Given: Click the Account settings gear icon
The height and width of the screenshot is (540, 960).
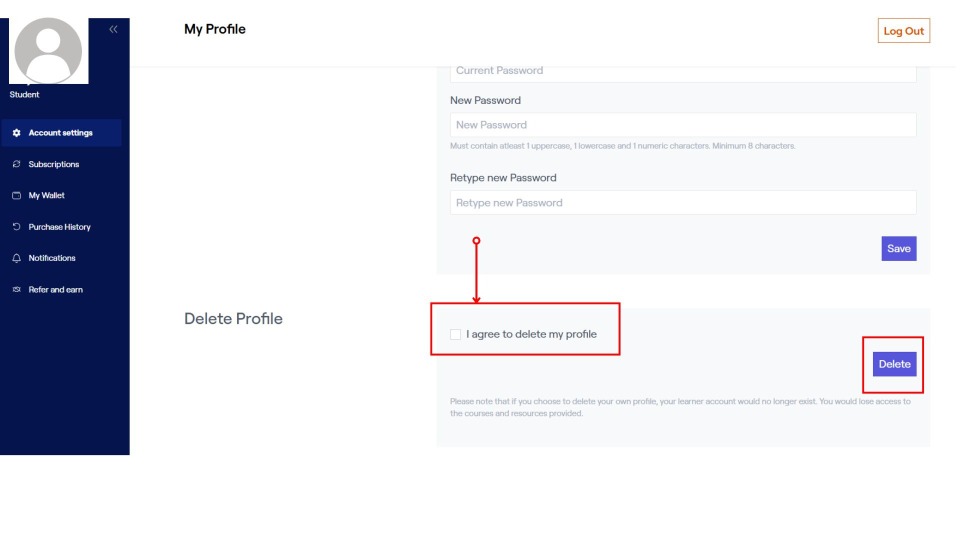Looking at the screenshot, I should coord(16,133).
